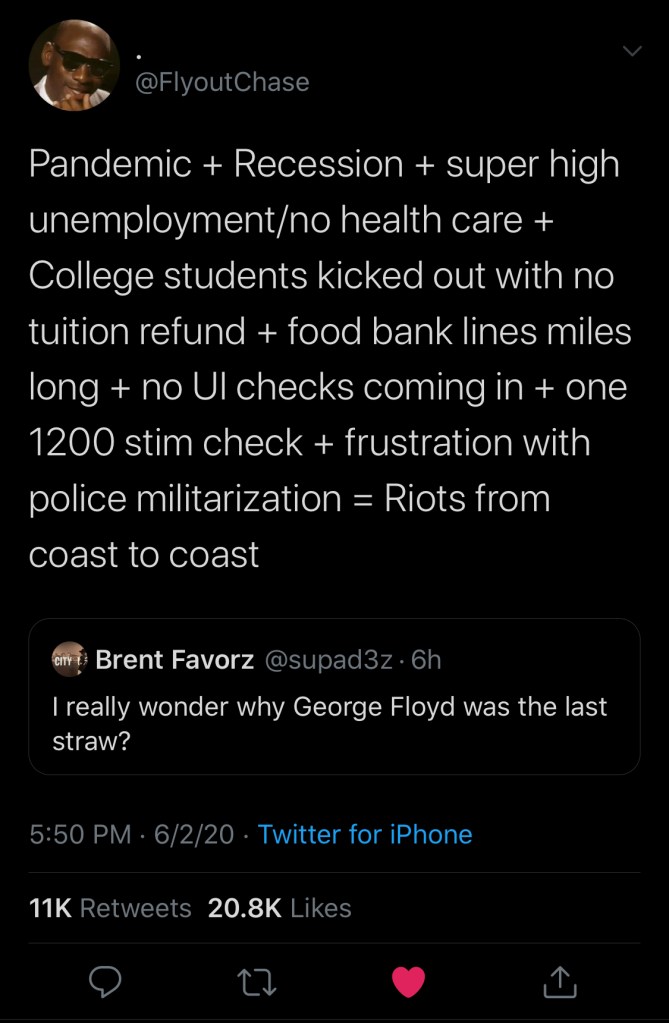
Task: Tap the 6h timestamp on quoted tweet
Action: 426,660
